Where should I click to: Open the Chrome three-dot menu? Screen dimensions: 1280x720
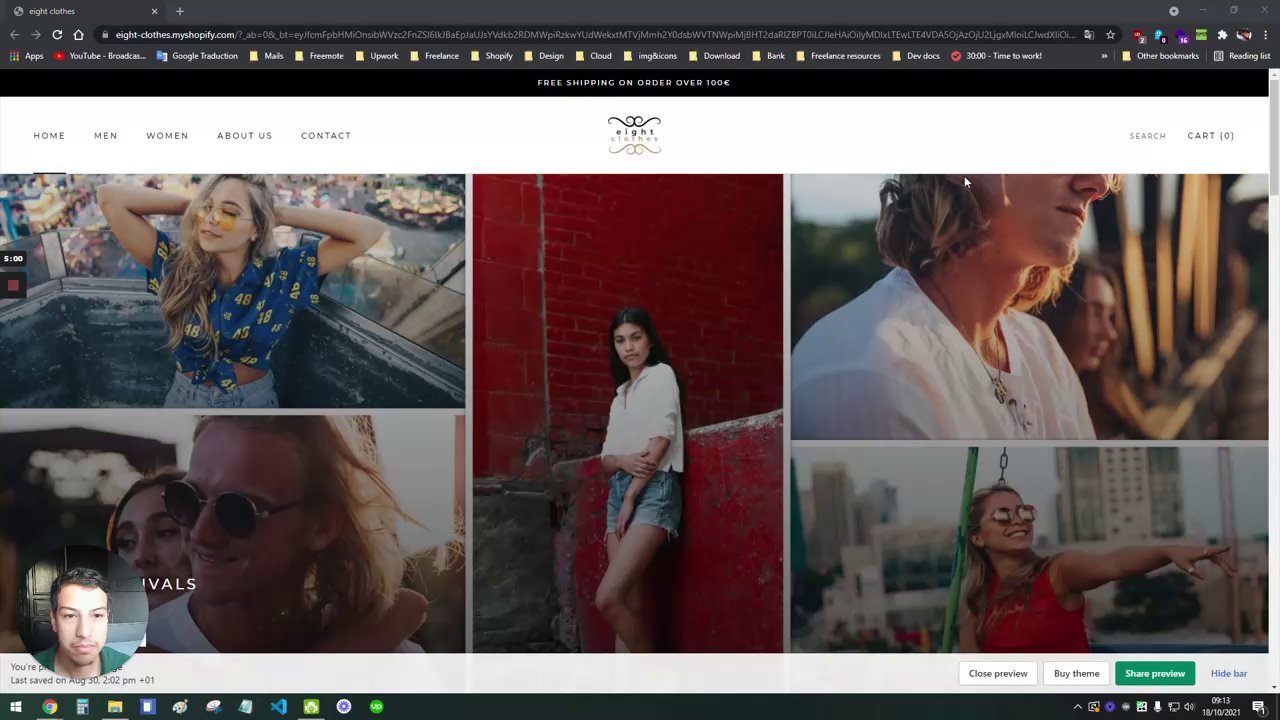pos(1265,35)
